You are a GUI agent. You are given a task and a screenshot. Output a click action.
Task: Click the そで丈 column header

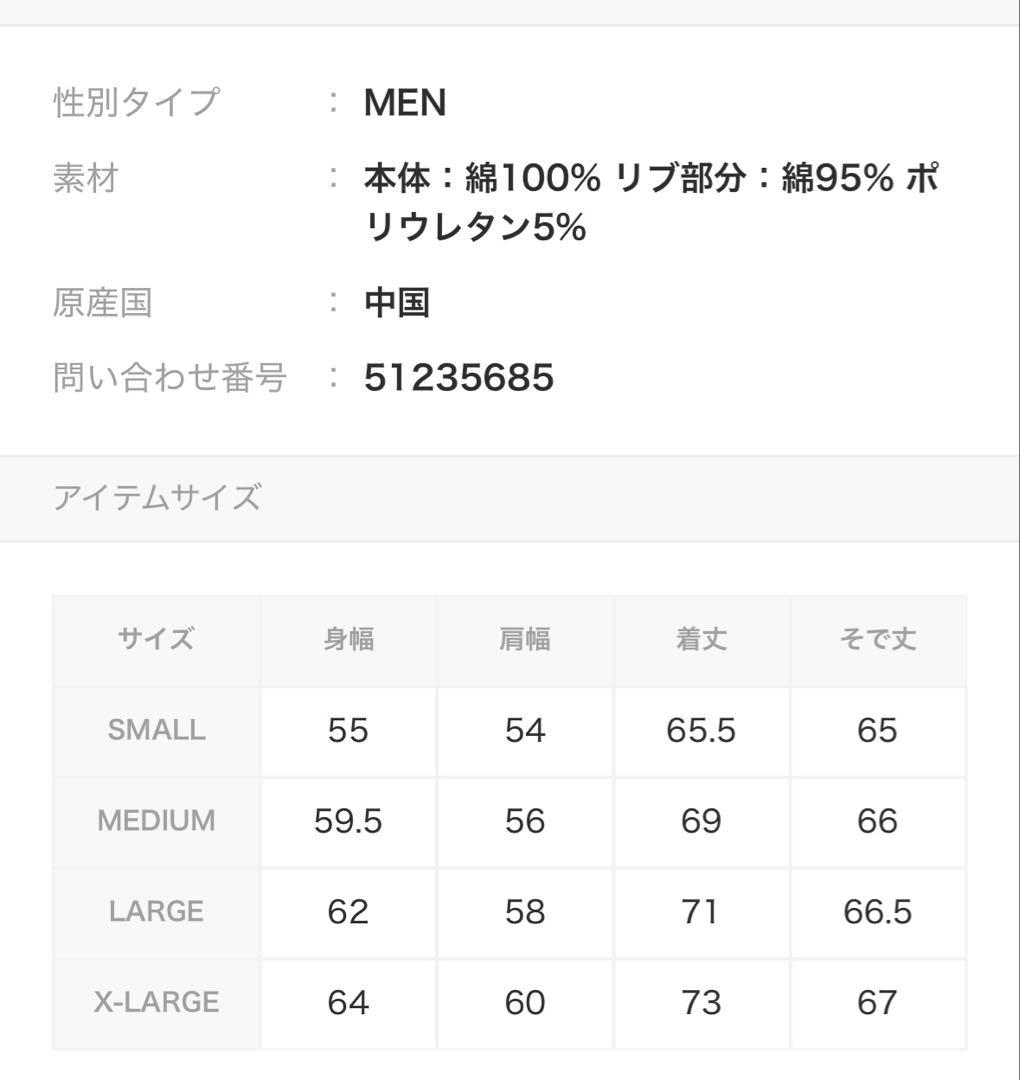coord(877,639)
